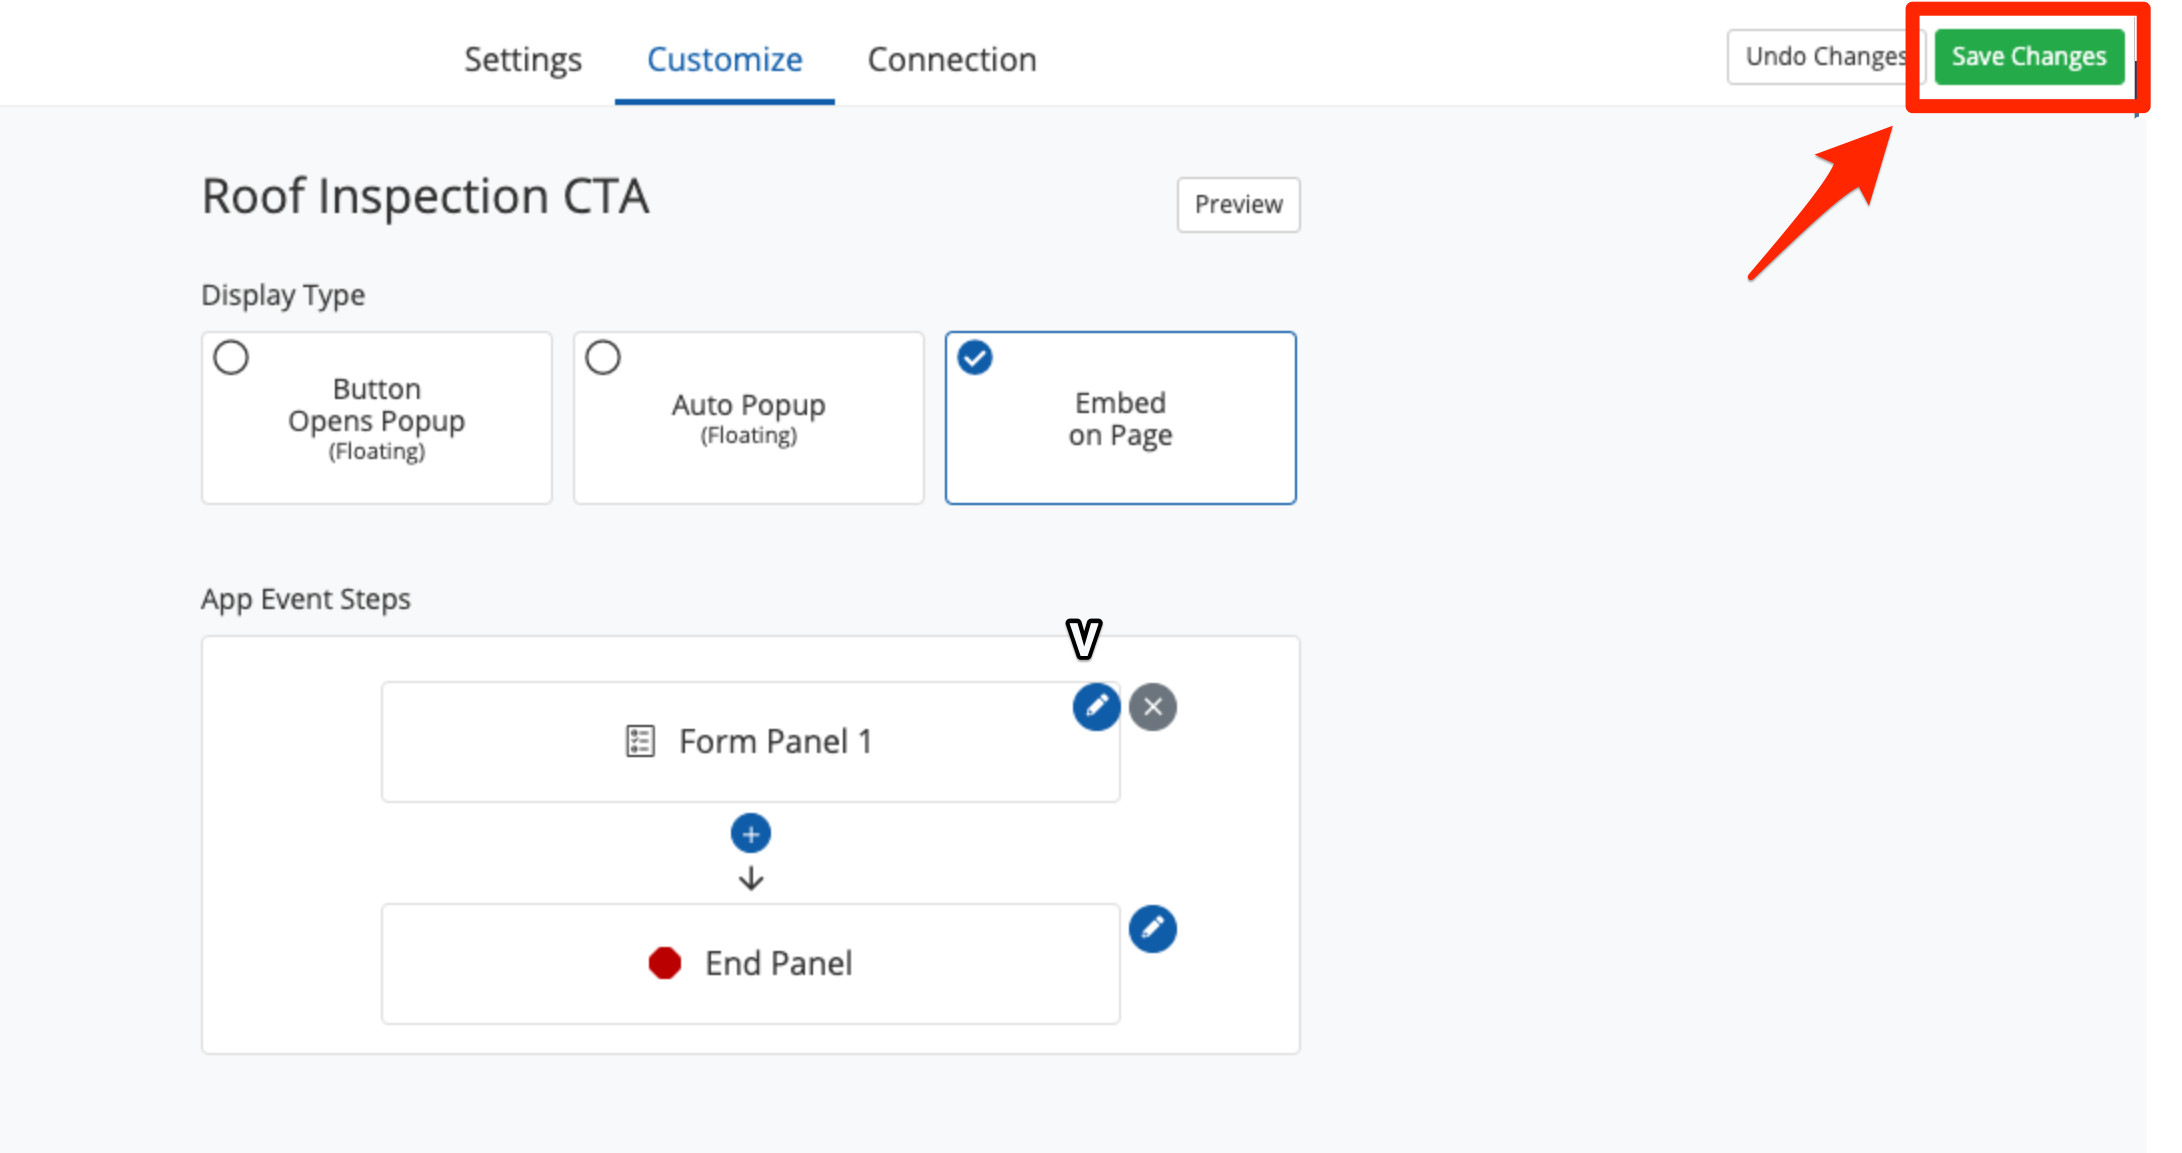Screen dimensions: 2182x1153
Task: Select the Form Panel 1 step card
Action: point(750,742)
